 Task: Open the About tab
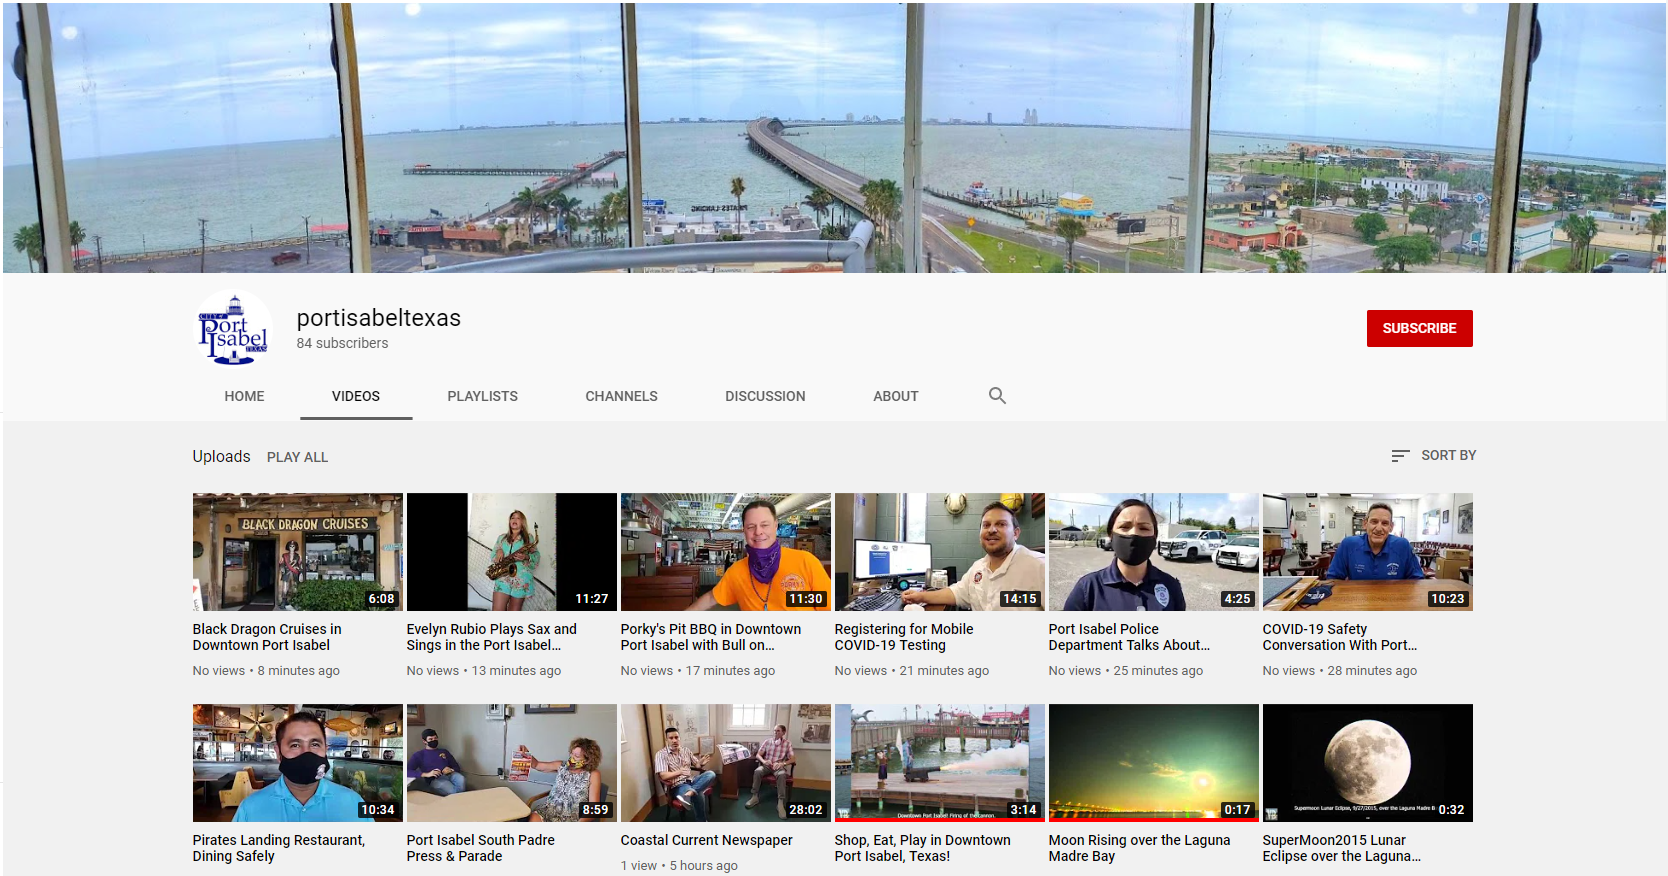click(895, 396)
